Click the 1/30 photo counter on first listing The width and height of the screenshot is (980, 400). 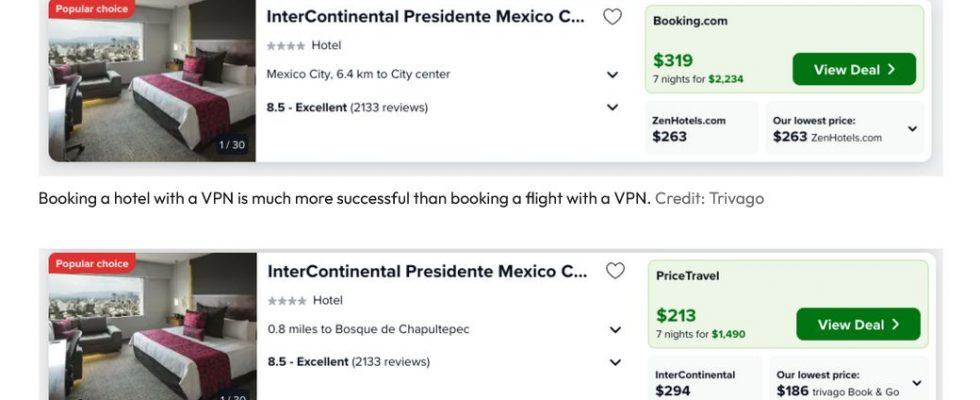point(231,145)
